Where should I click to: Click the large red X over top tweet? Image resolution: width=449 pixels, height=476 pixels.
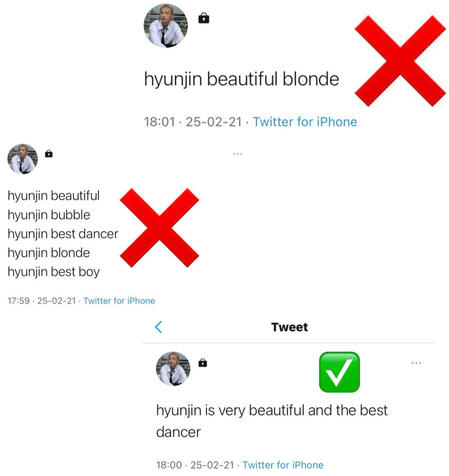click(x=400, y=61)
